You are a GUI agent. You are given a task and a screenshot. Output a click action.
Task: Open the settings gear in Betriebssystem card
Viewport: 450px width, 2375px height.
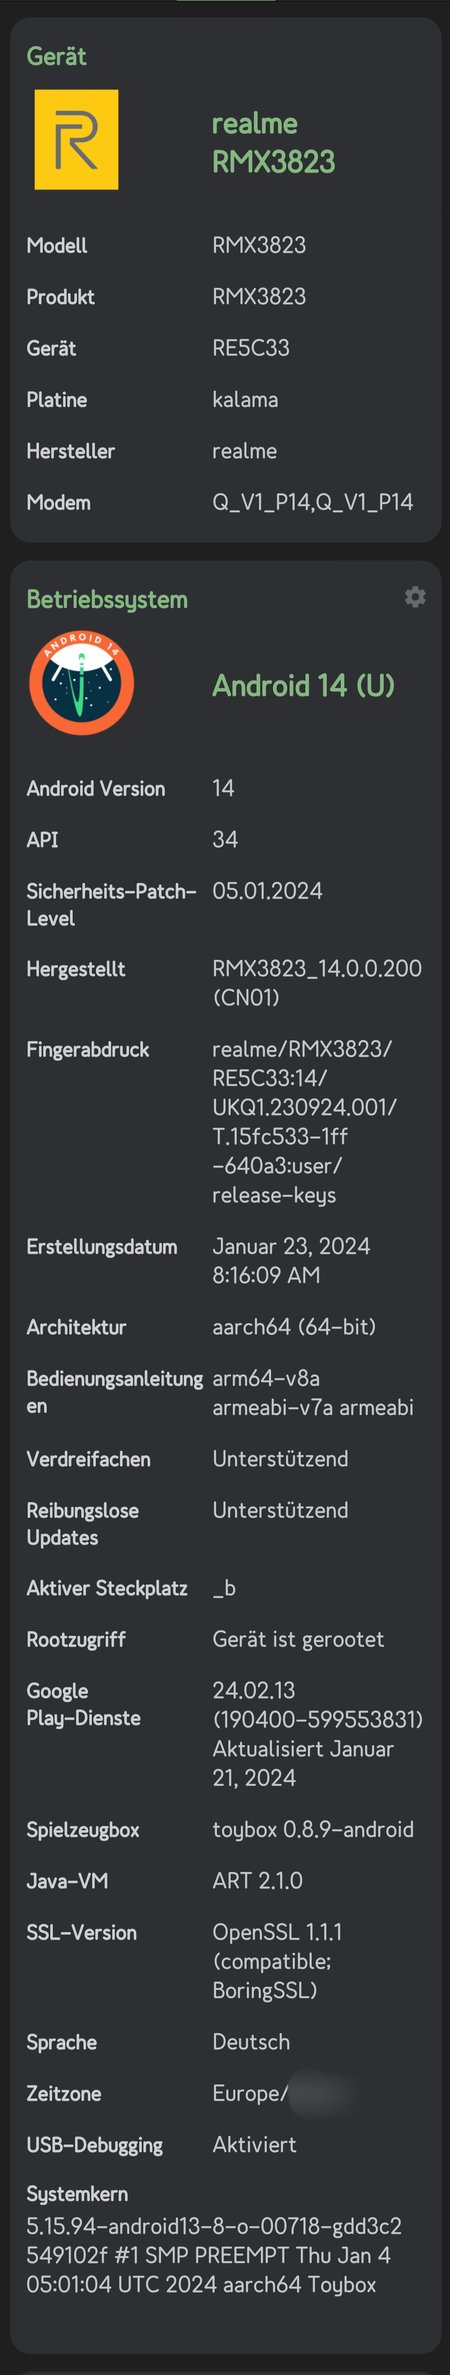(x=415, y=597)
